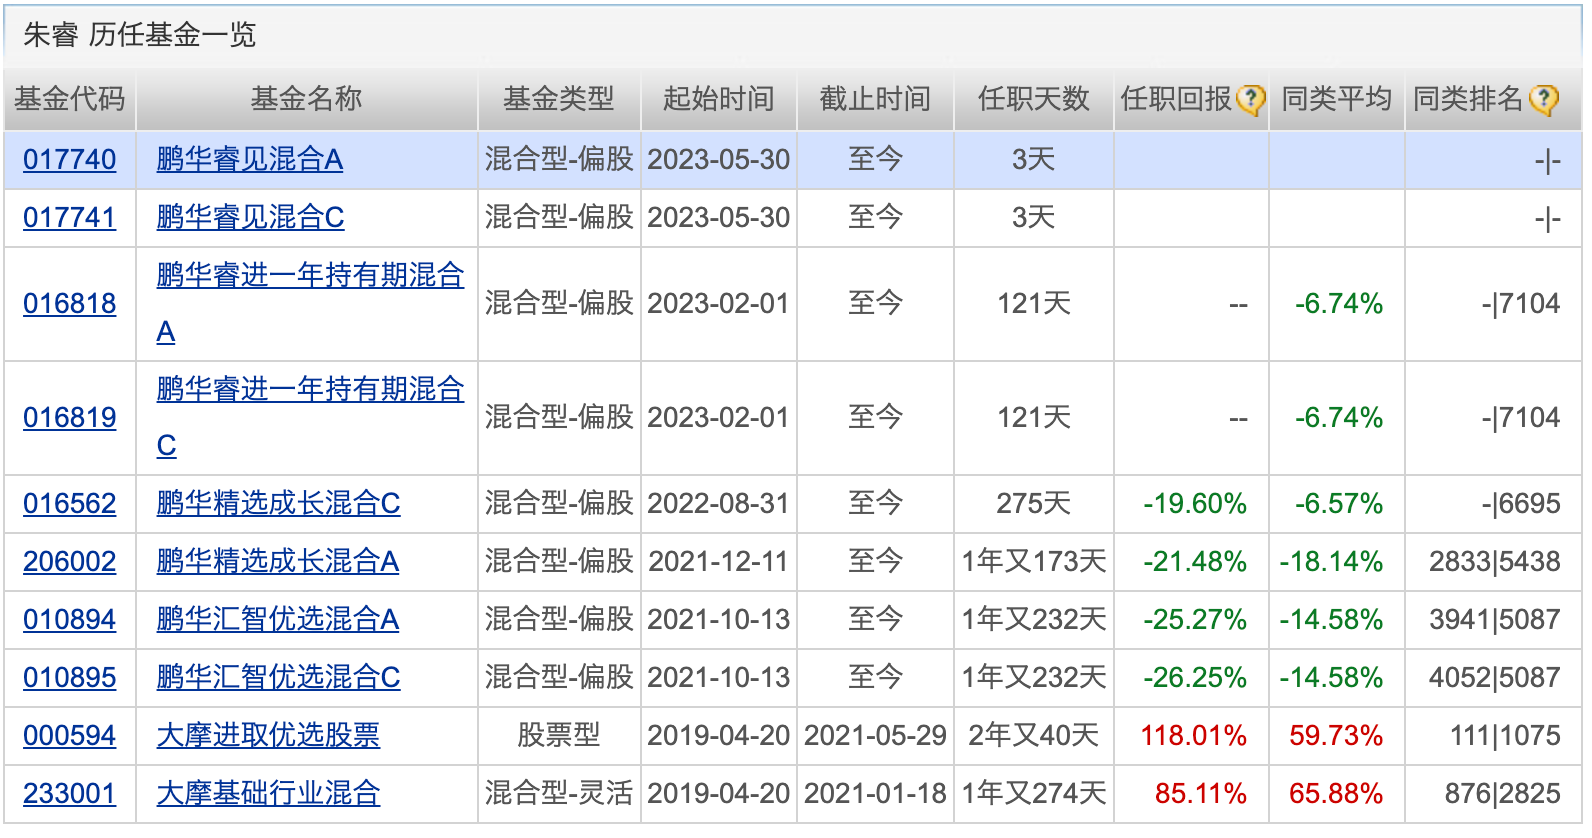Select ranking 2833|5438 cell
The width and height of the screenshot is (1592, 838).
coord(1495,562)
